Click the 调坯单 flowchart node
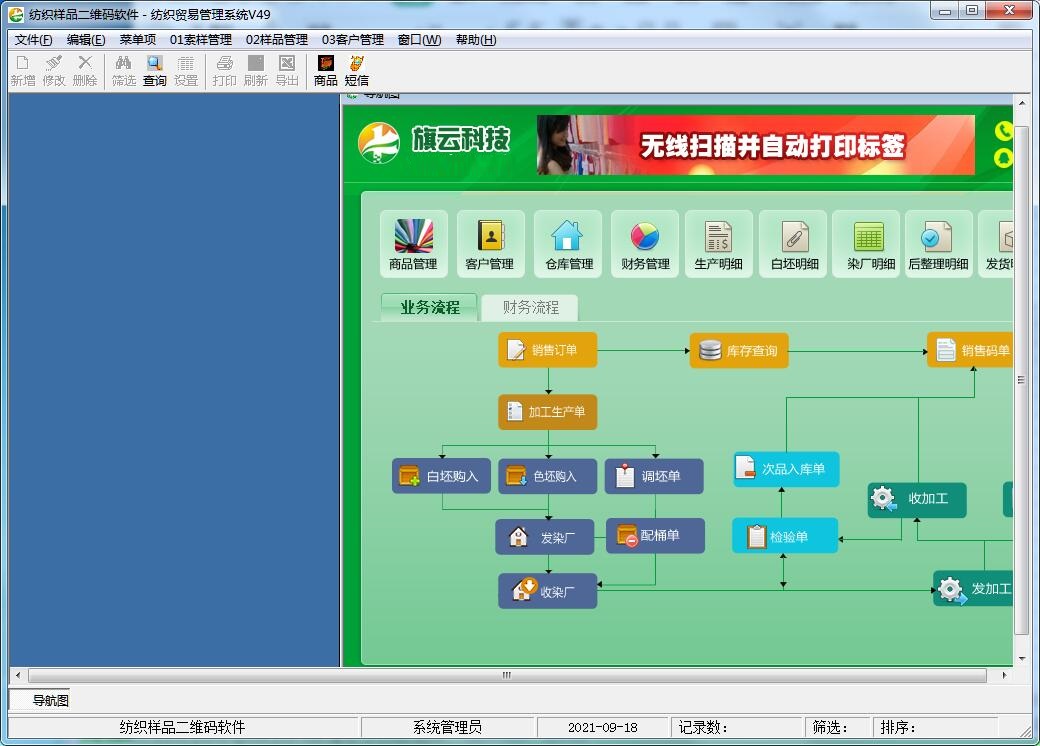The image size is (1040, 746). pyautogui.click(x=654, y=476)
